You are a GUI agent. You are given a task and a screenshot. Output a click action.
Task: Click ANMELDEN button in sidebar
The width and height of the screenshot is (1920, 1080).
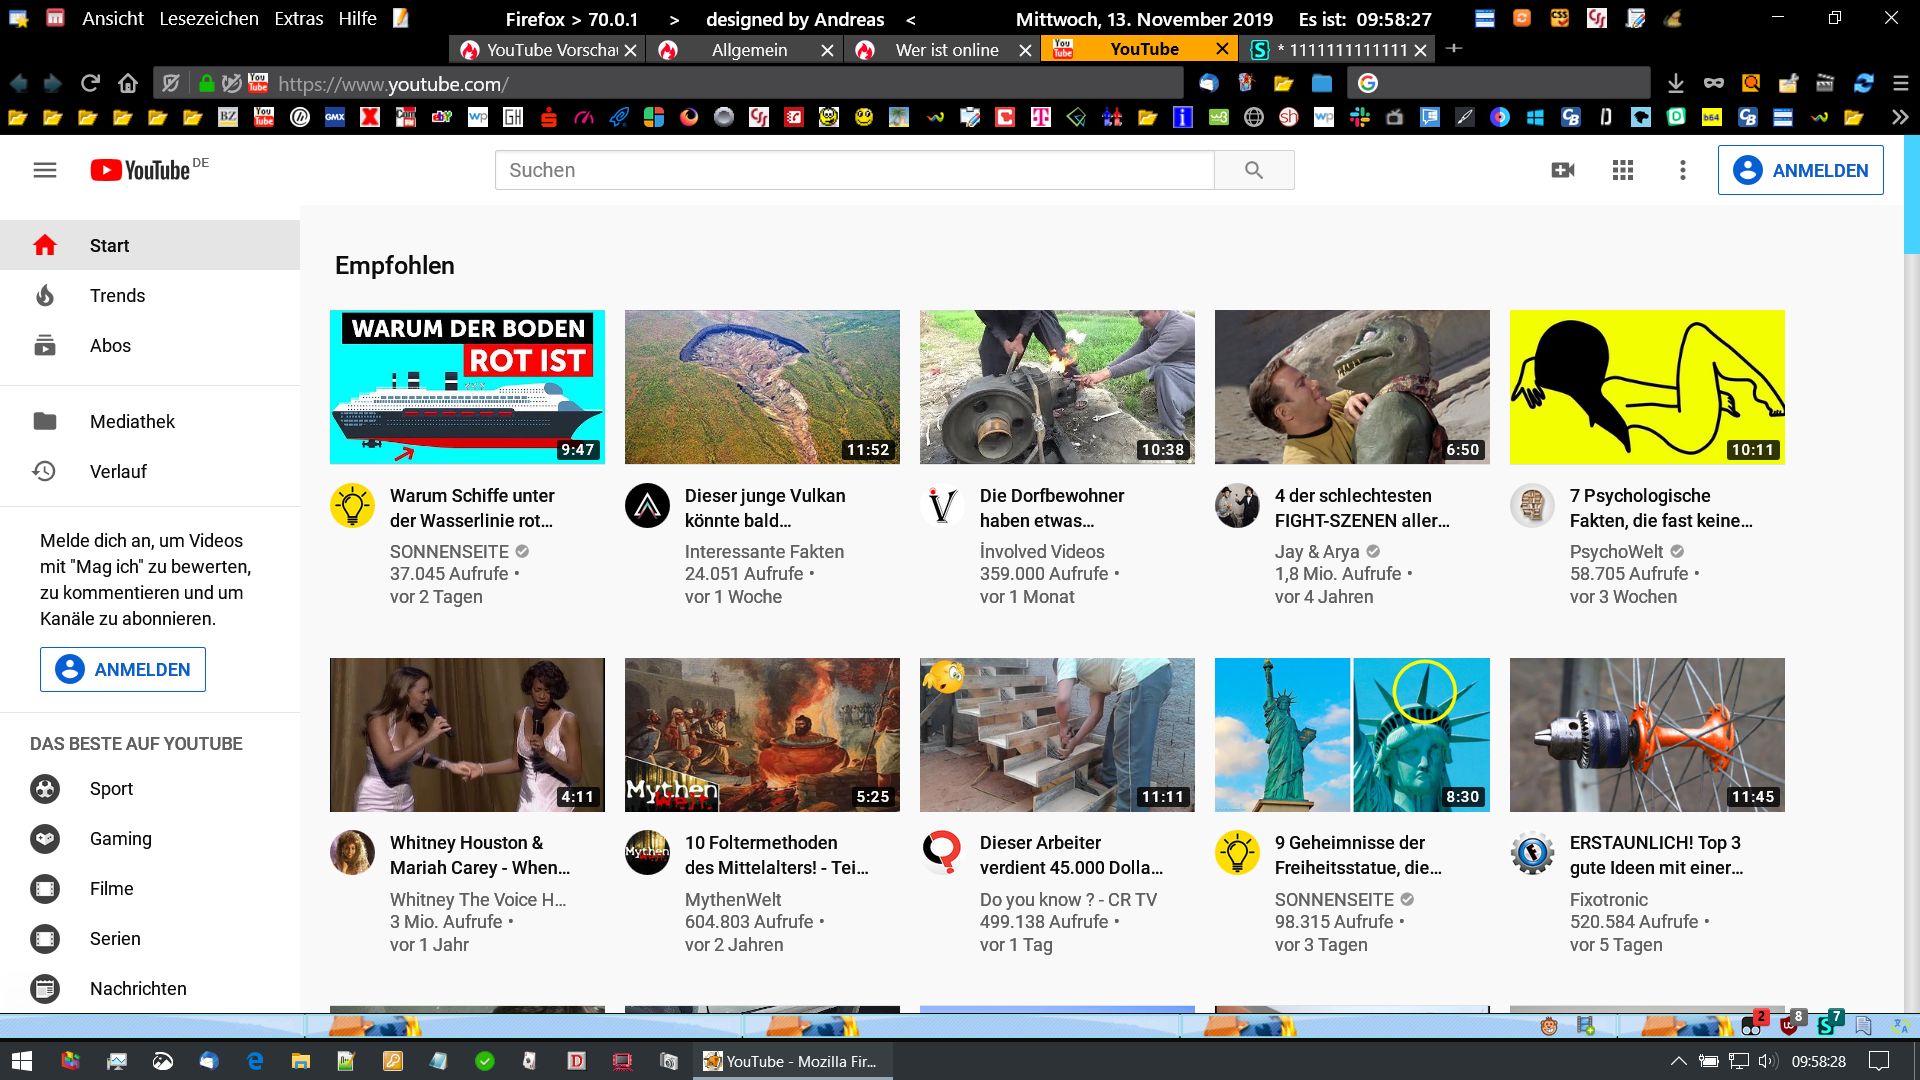(123, 670)
